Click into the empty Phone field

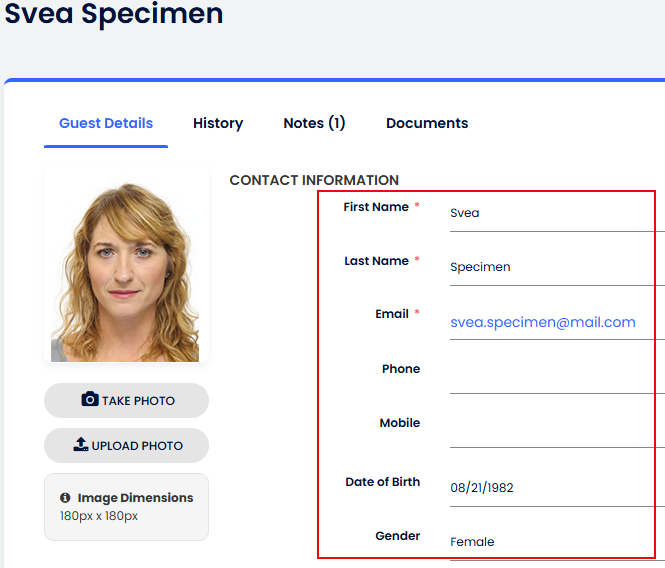(x=555, y=375)
